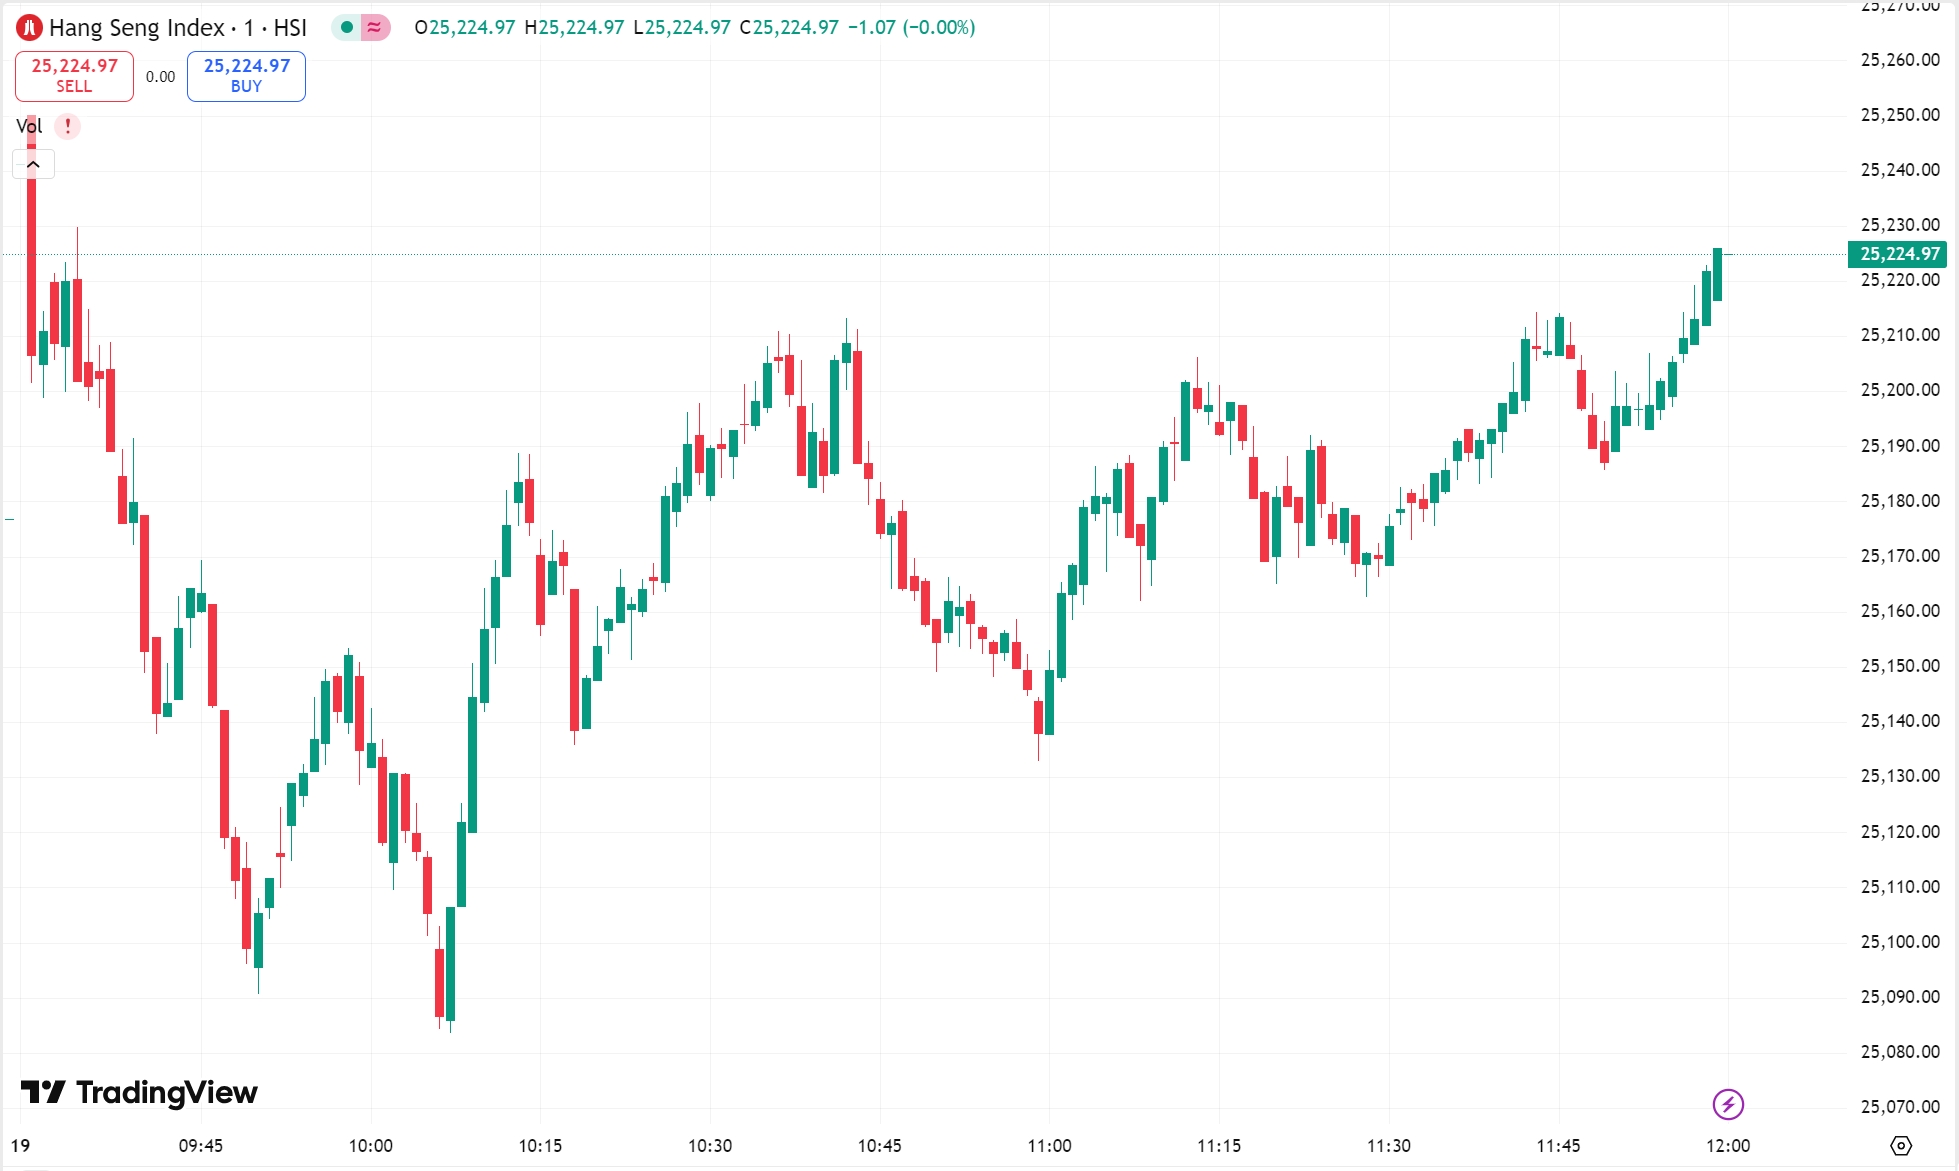1959x1171 pixels.
Task: Click the green 25,224.97 current price tag
Action: [1897, 254]
